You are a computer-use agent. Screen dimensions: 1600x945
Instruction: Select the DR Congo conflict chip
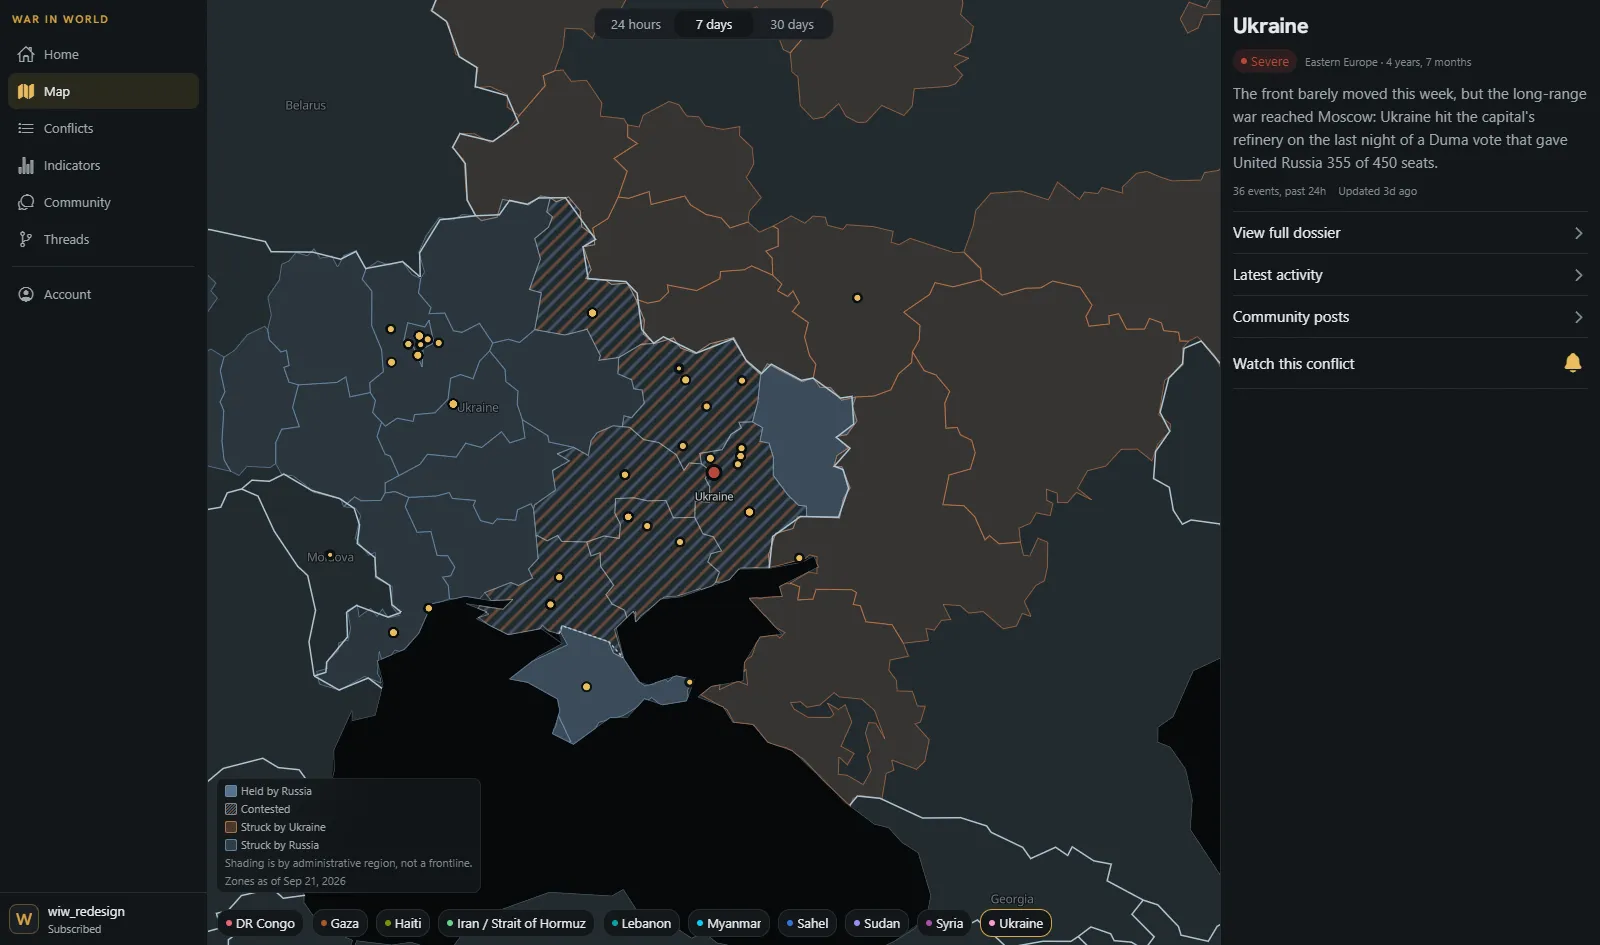click(x=260, y=923)
